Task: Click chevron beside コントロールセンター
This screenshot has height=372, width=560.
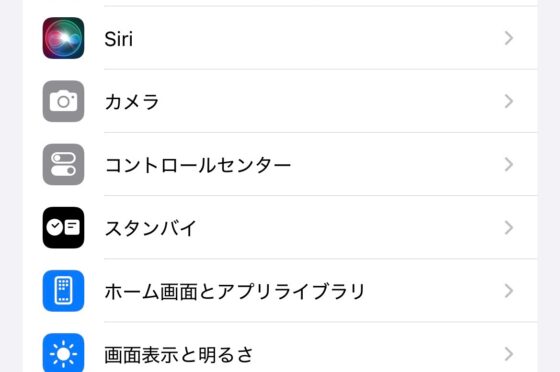Action: click(x=509, y=165)
